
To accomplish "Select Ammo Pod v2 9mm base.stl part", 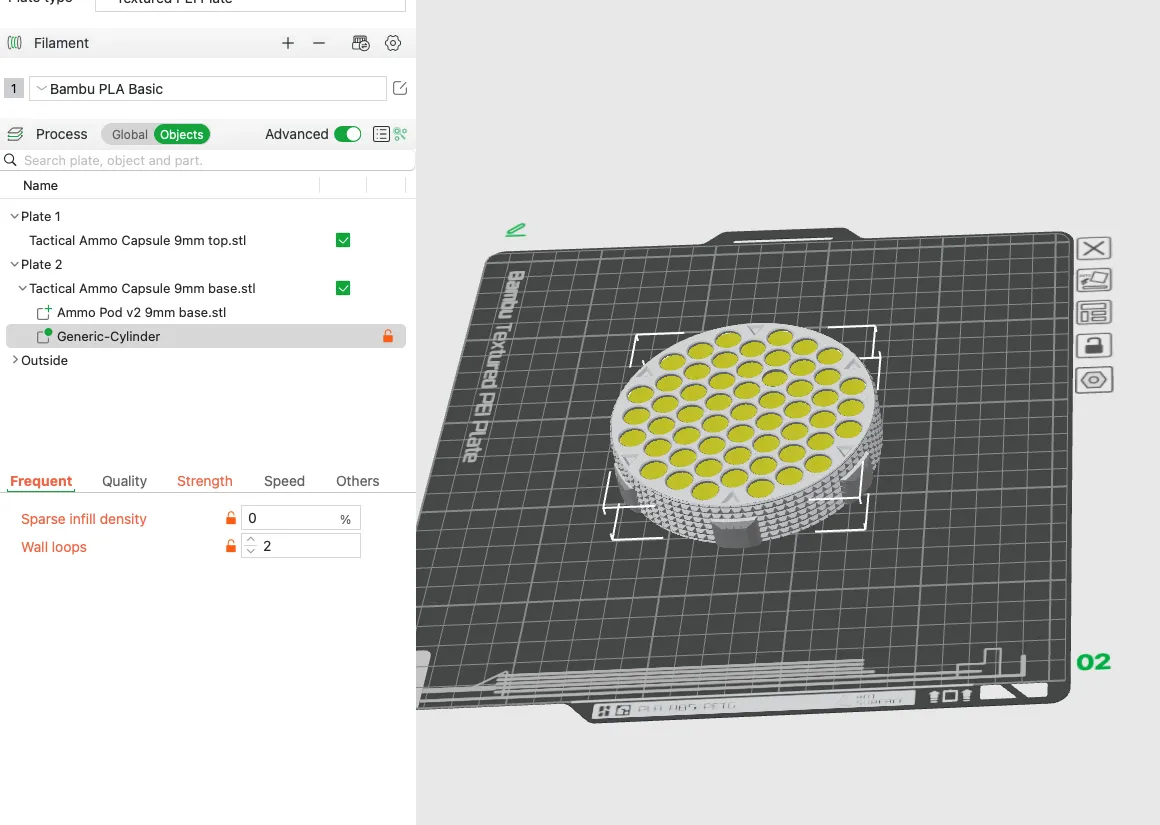I will click(x=141, y=312).
